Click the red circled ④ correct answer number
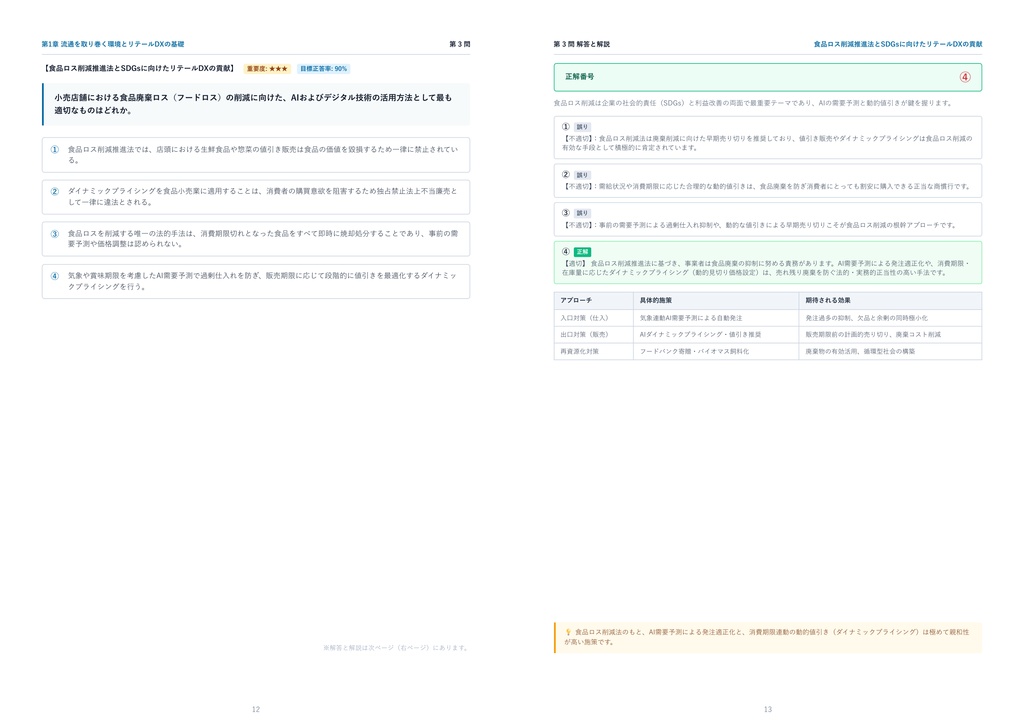This screenshot has width=1024, height=724. point(965,77)
